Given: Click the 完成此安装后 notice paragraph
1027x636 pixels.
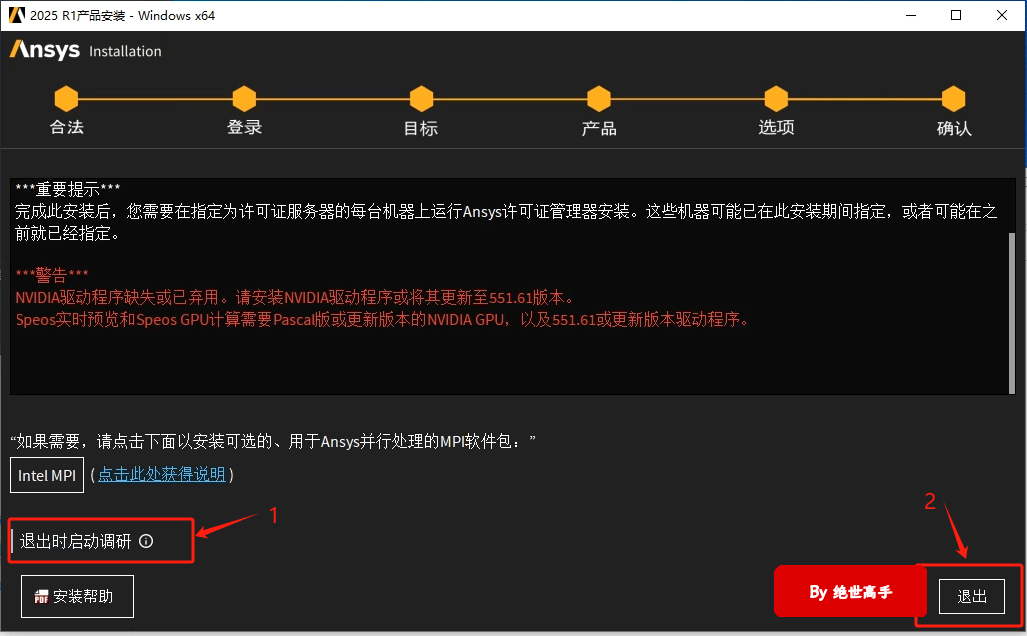Looking at the screenshot, I should click(x=506, y=222).
